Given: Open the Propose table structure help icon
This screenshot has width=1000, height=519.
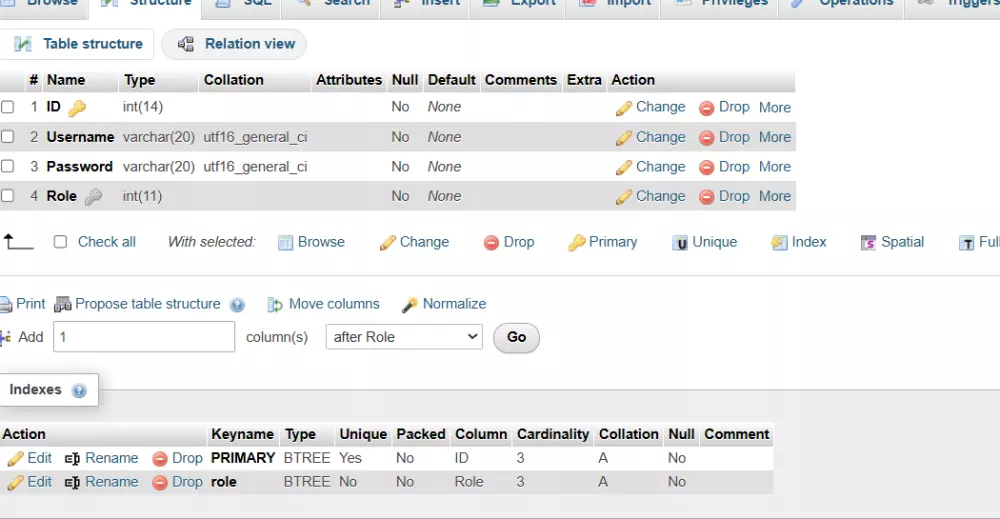Looking at the screenshot, I should (x=237, y=305).
